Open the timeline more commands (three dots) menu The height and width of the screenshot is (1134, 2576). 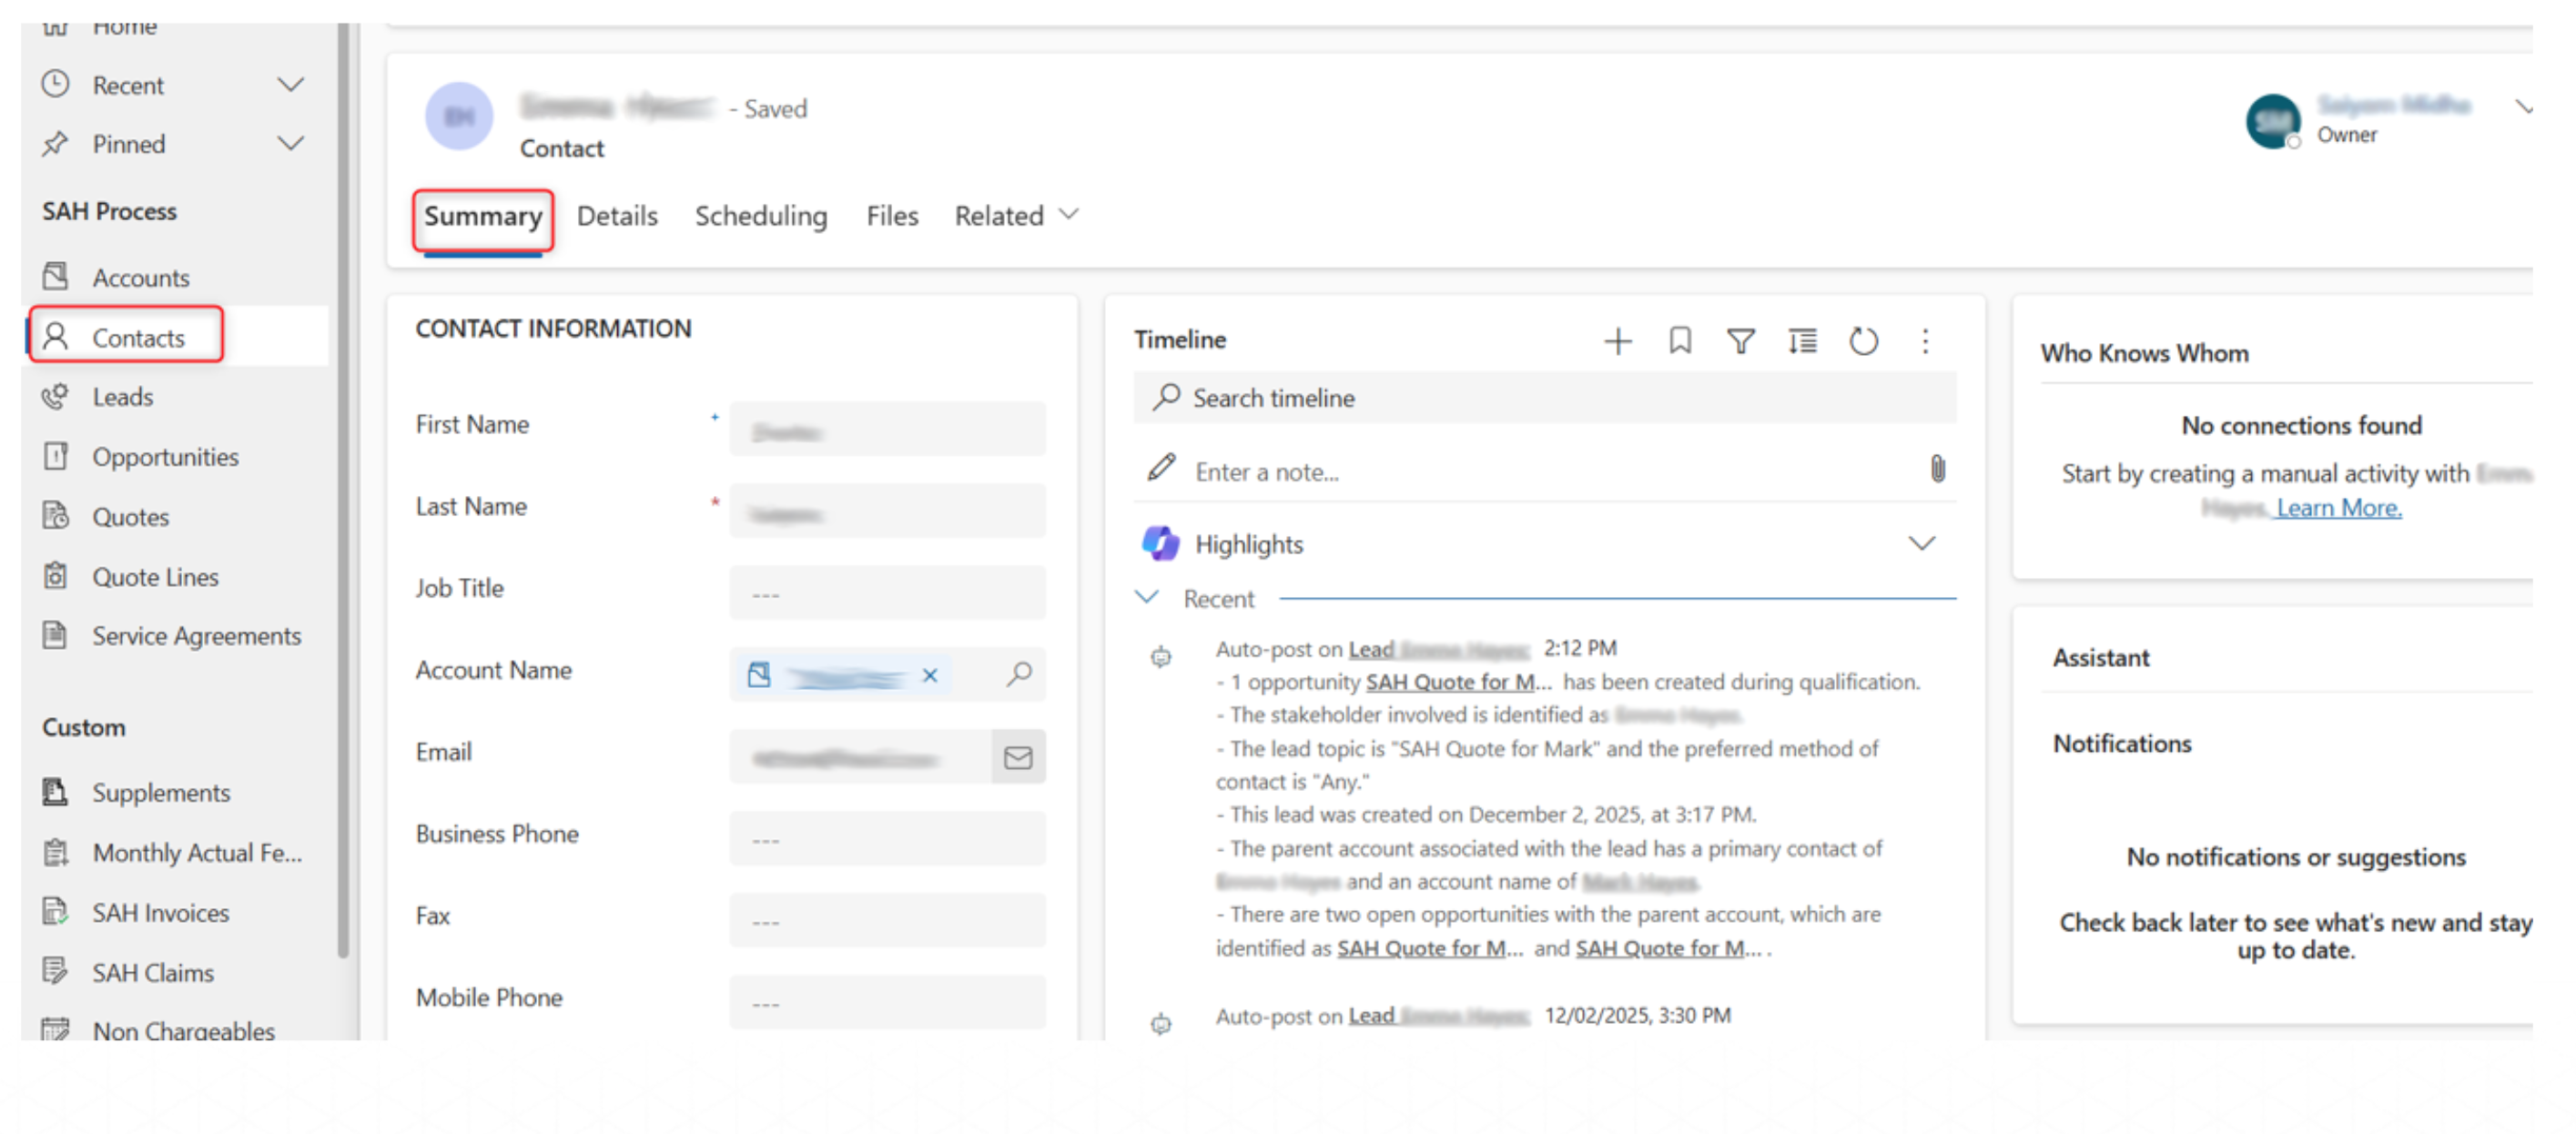pyautogui.click(x=1924, y=342)
